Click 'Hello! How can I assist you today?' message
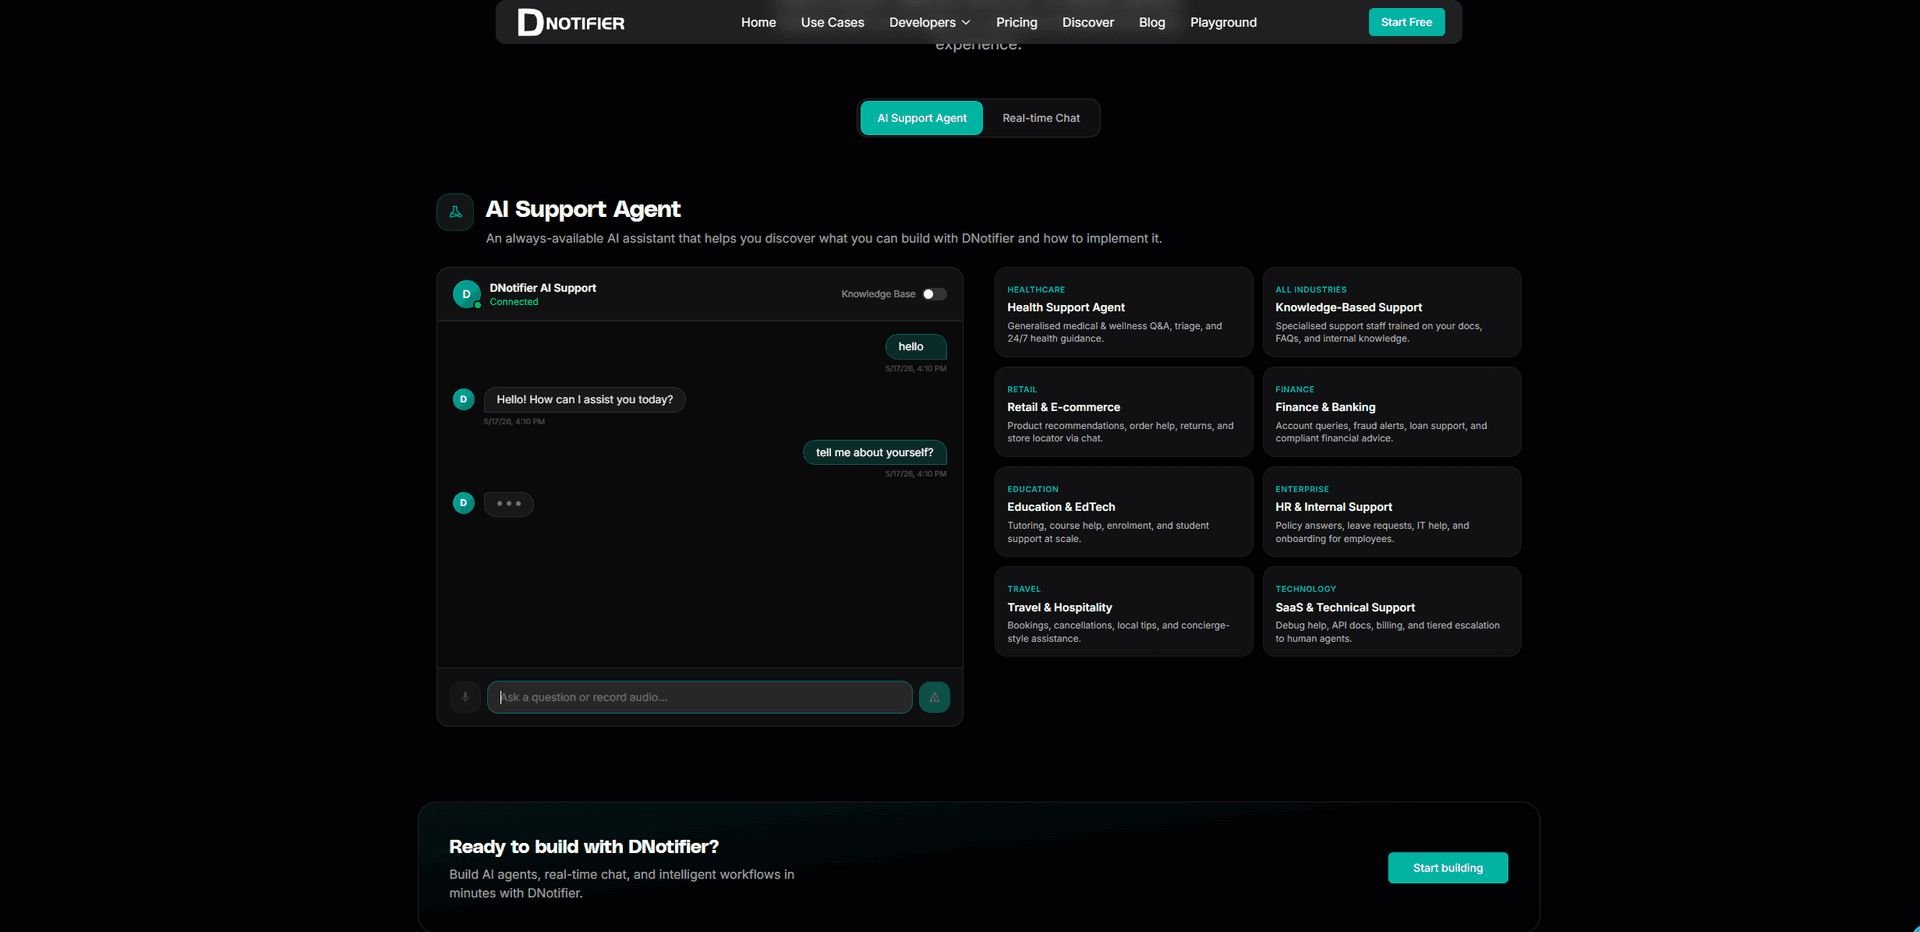This screenshot has width=1920, height=932. (585, 400)
